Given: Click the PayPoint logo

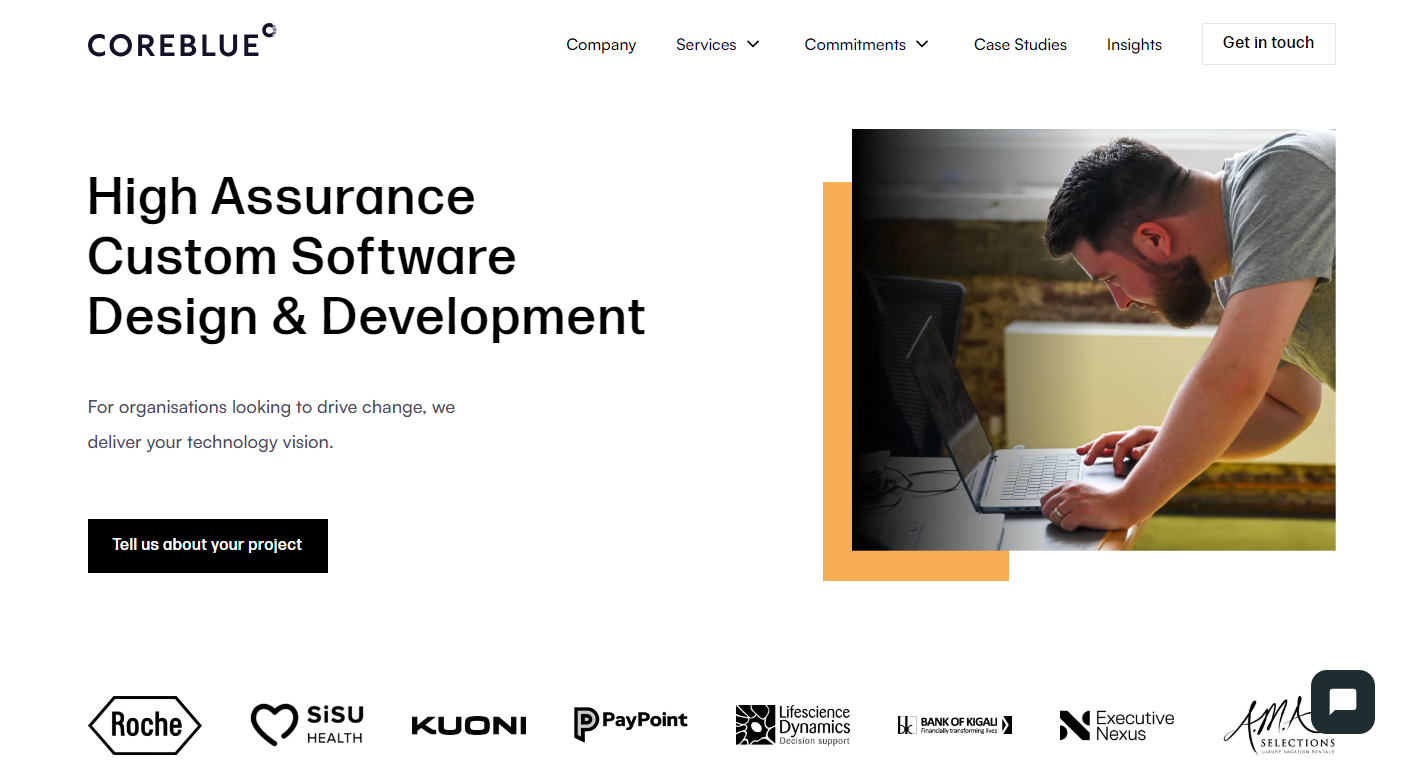Looking at the screenshot, I should (x=631, y=723).
